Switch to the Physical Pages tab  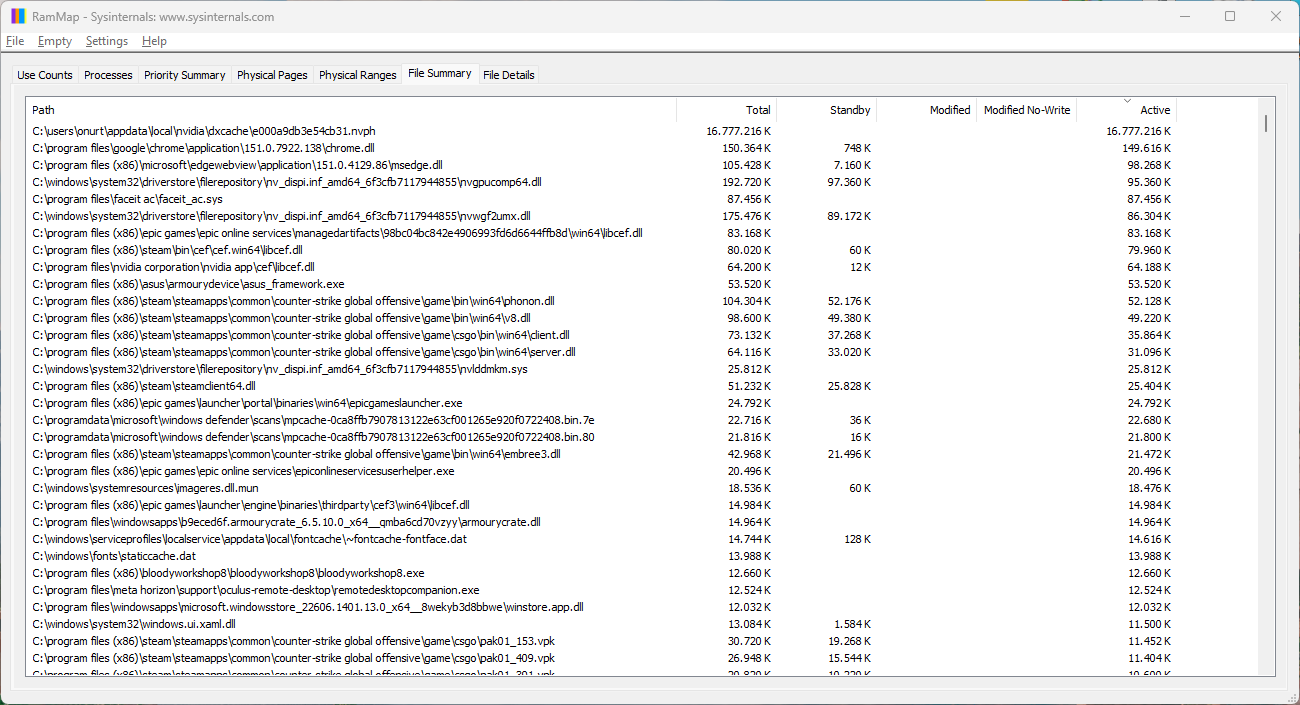272,75
